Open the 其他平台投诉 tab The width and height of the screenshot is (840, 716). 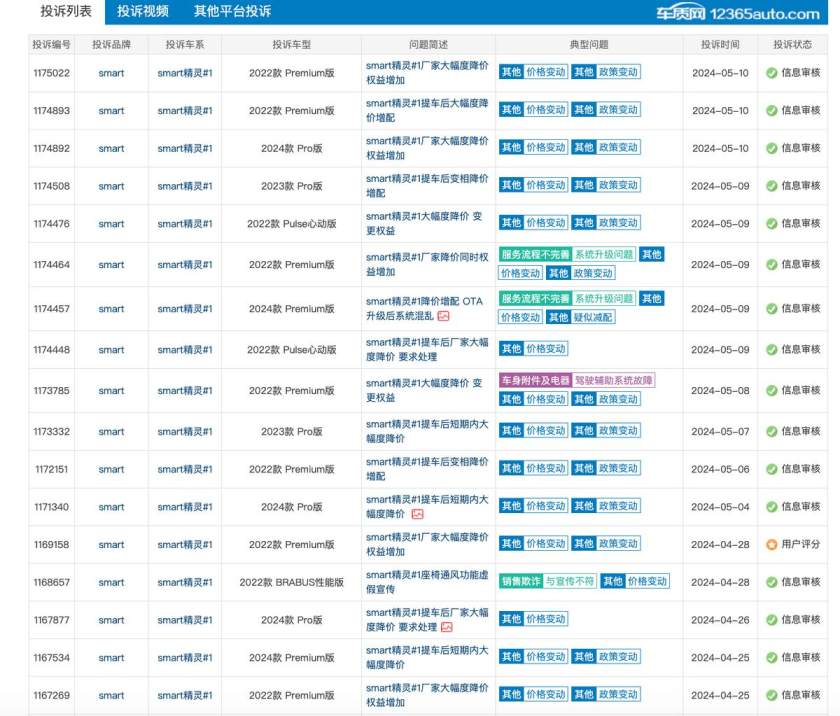coord(232,11)
